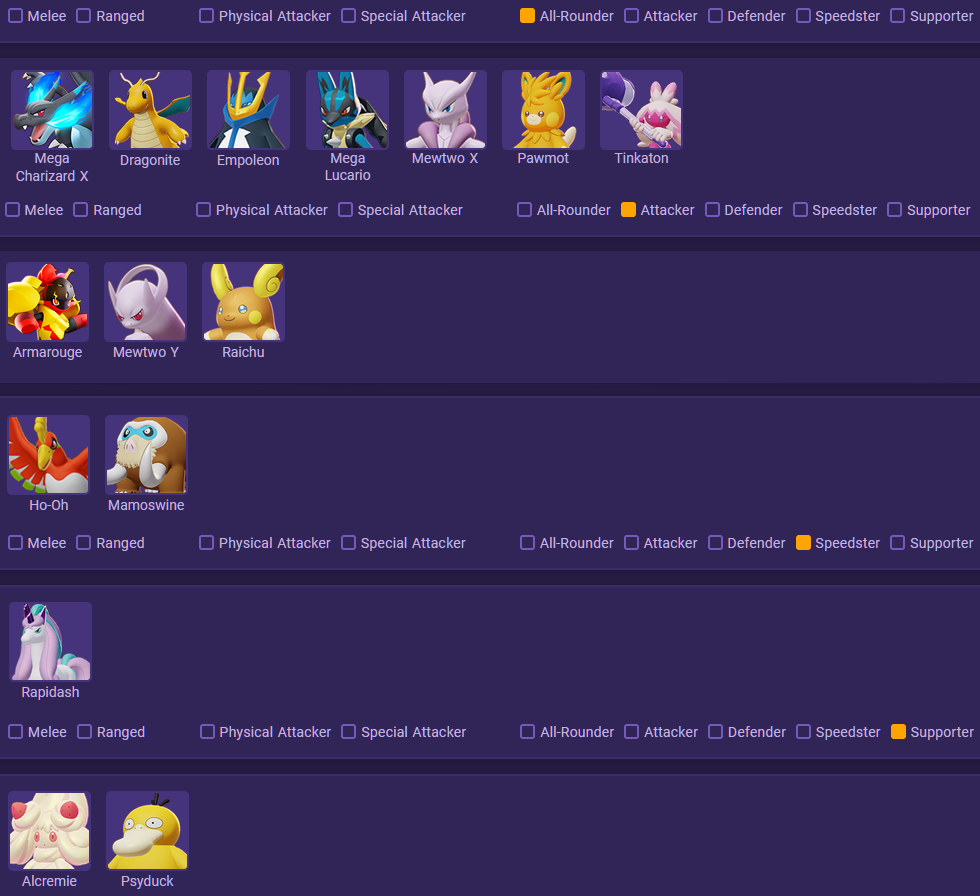Click the Mamoswine character icon

(x=146, y=455)
